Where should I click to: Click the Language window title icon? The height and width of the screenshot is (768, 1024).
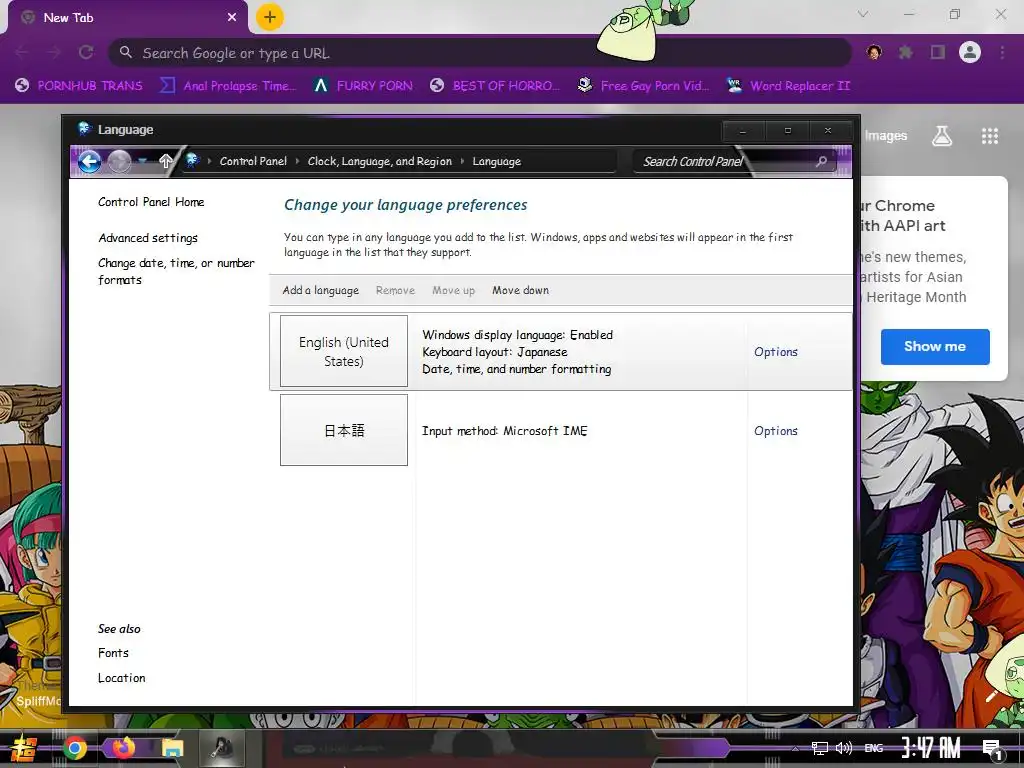pos(84,129)
